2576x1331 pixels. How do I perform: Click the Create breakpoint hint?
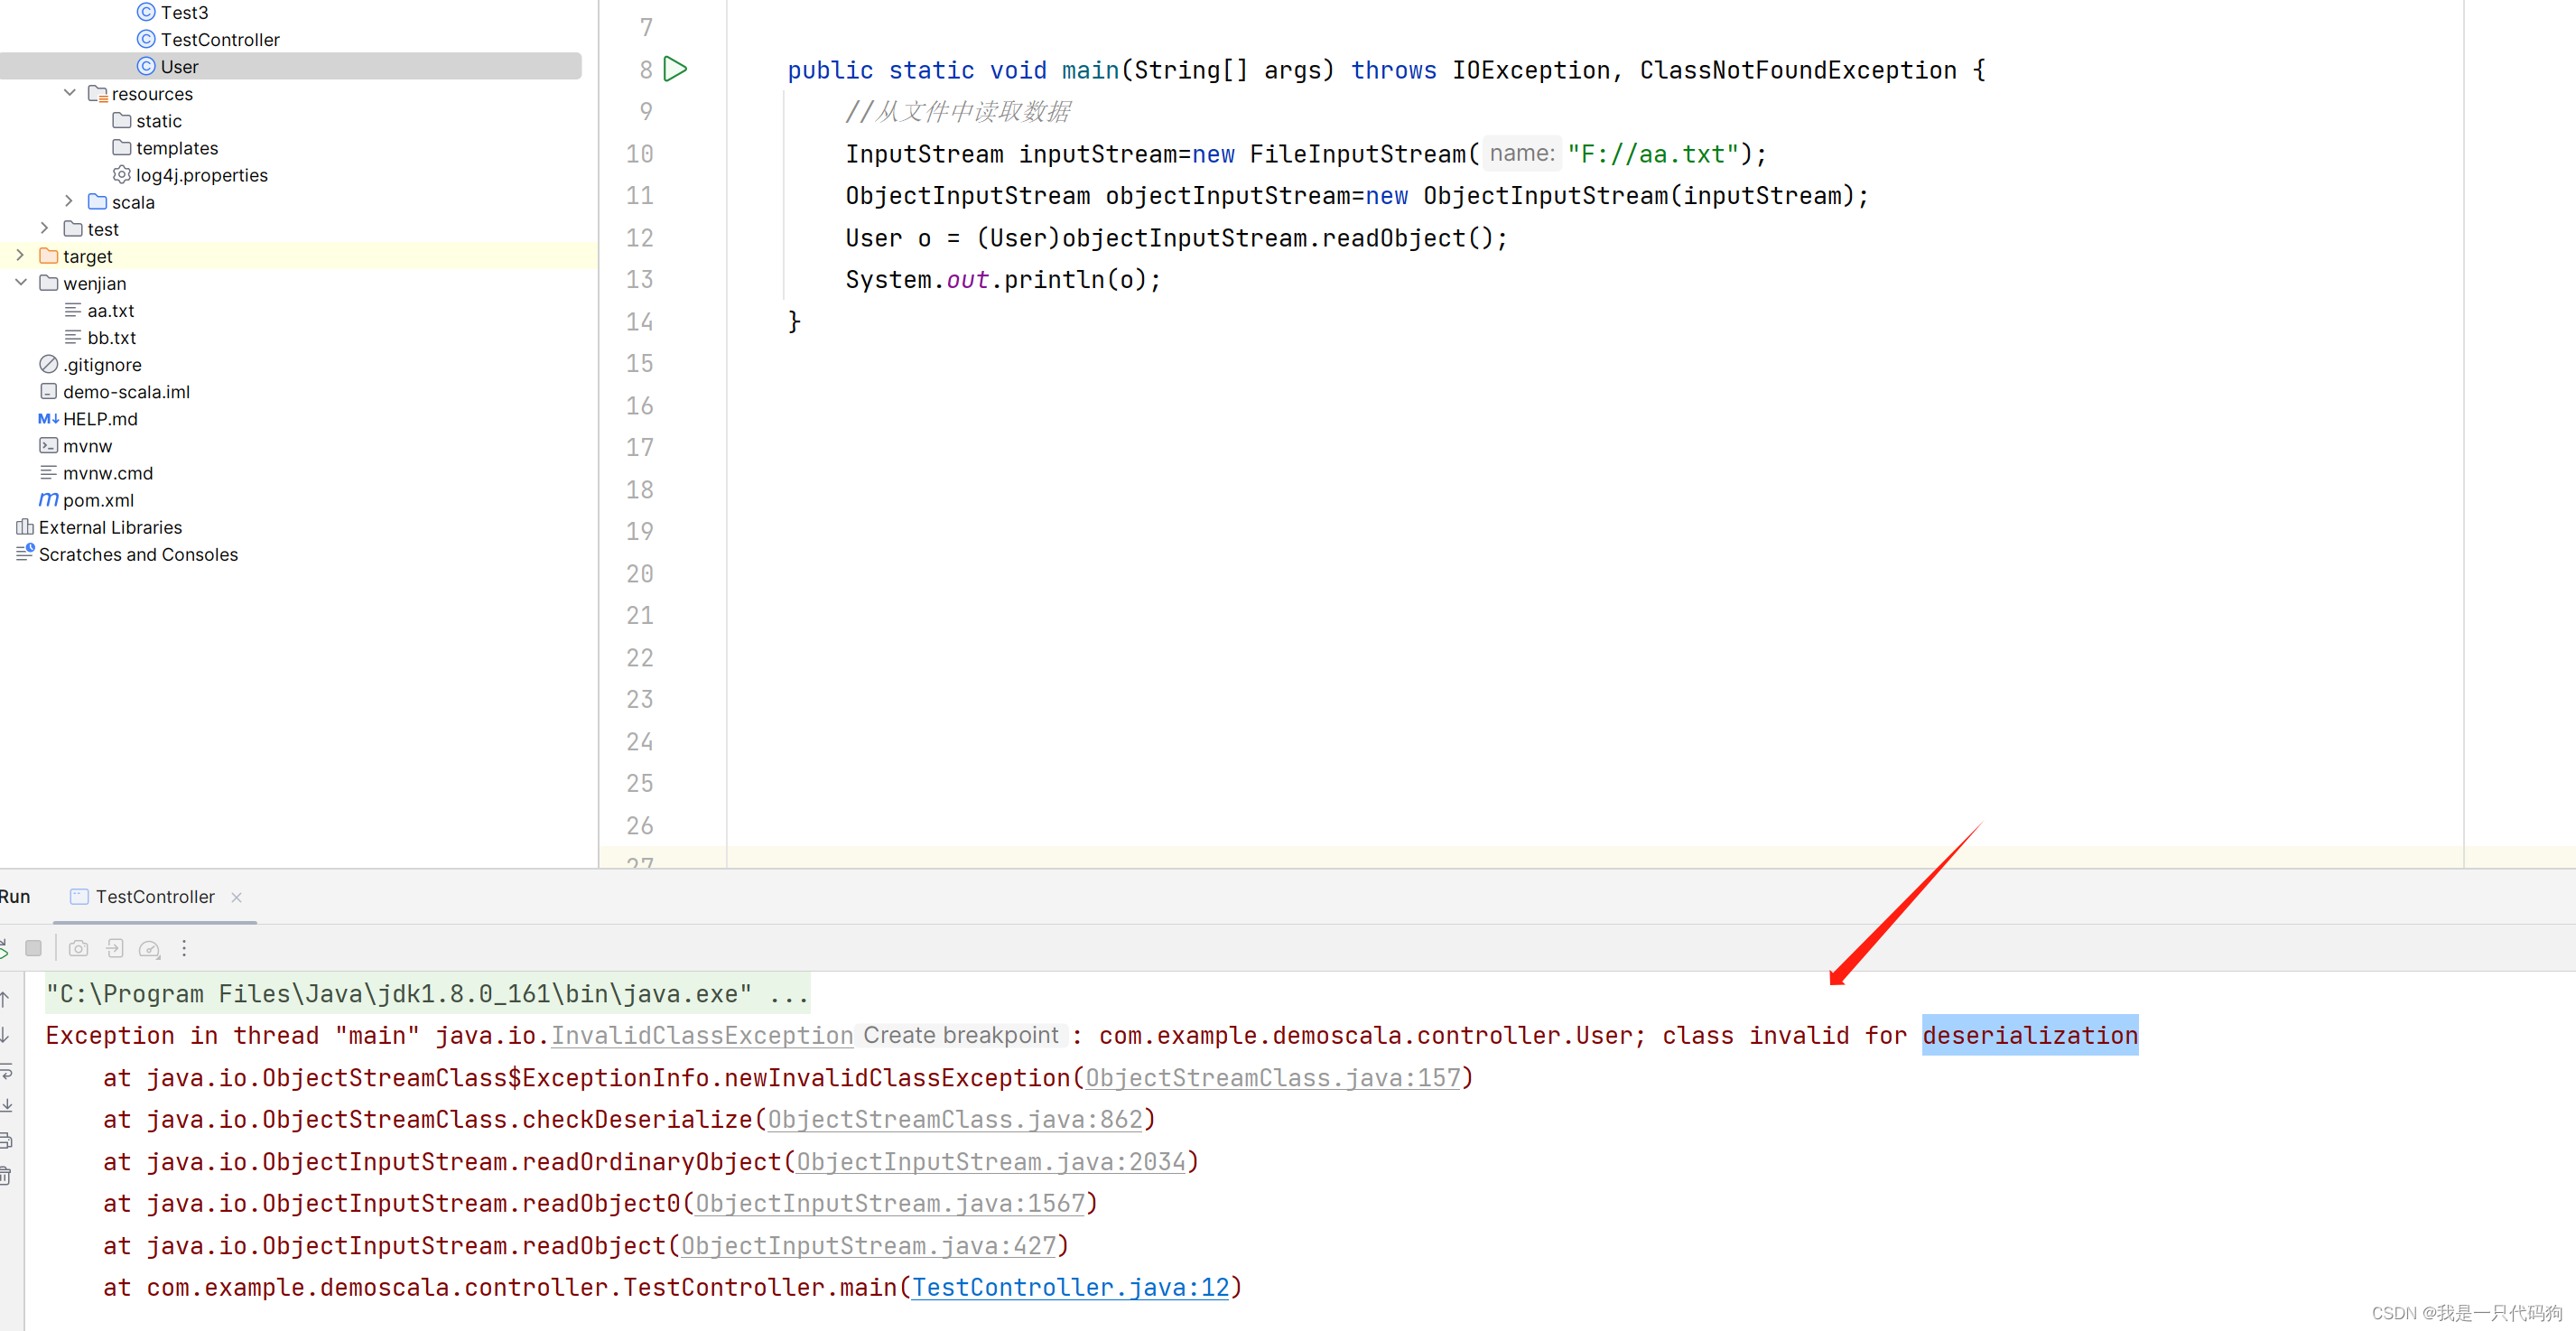click(x=960, y=1035)
